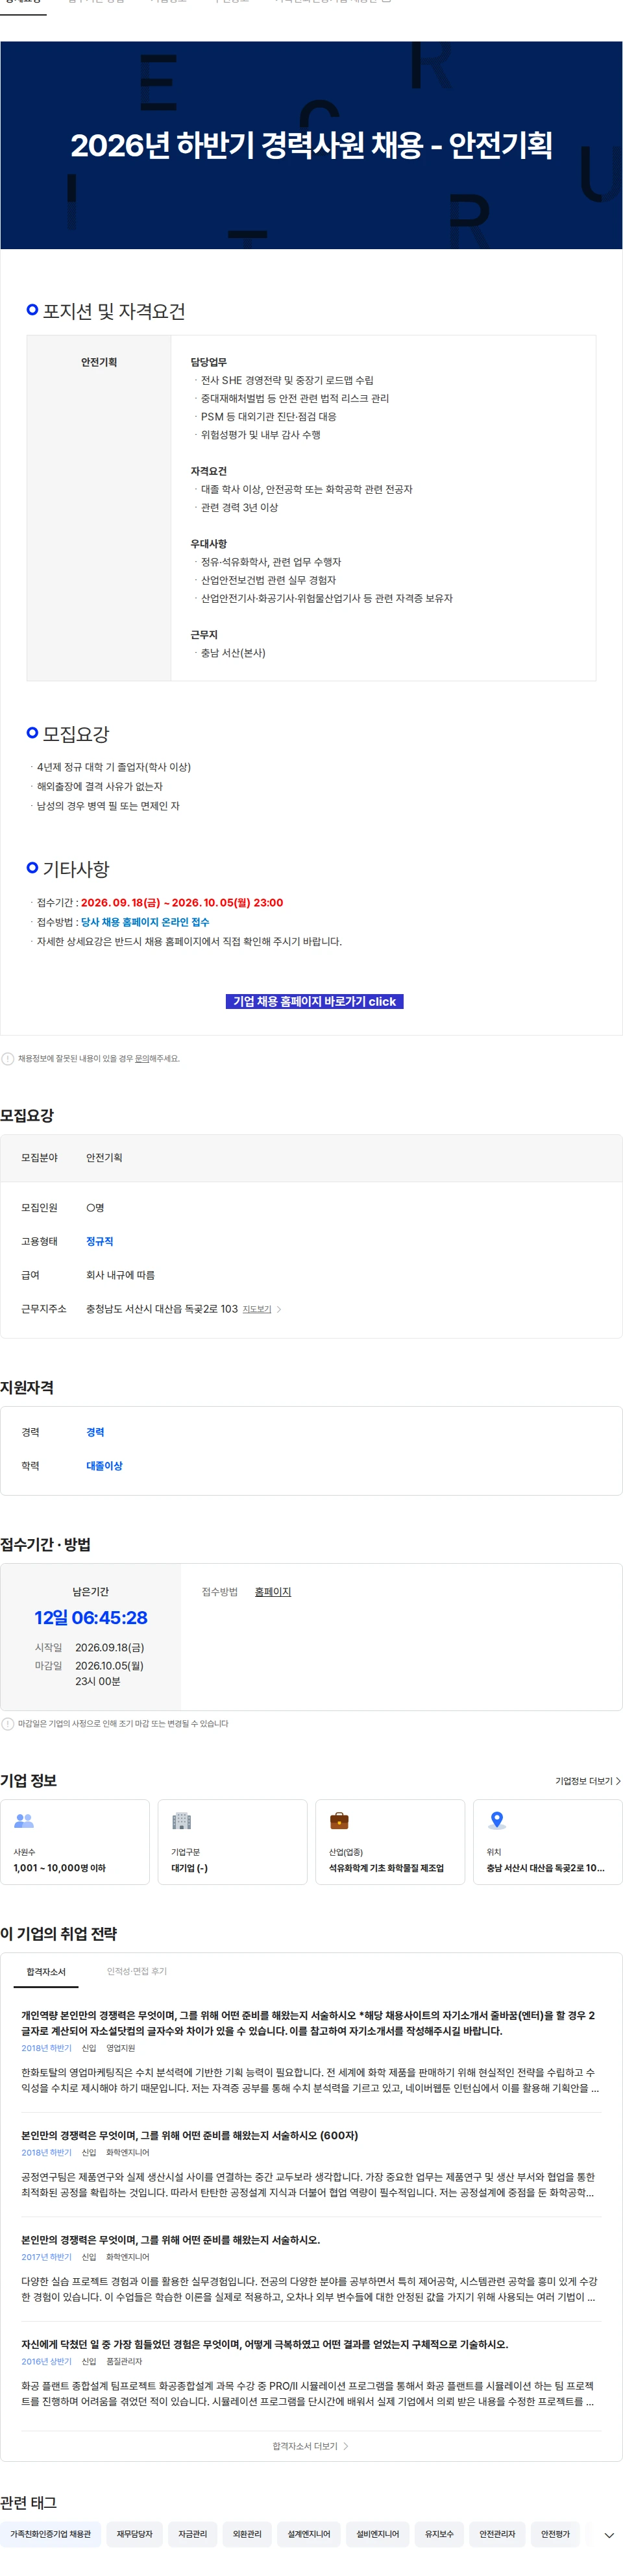Open the 석유화학계 기초 화학물질 제조업 card

pyautogui.click(x=390, y=1842)
